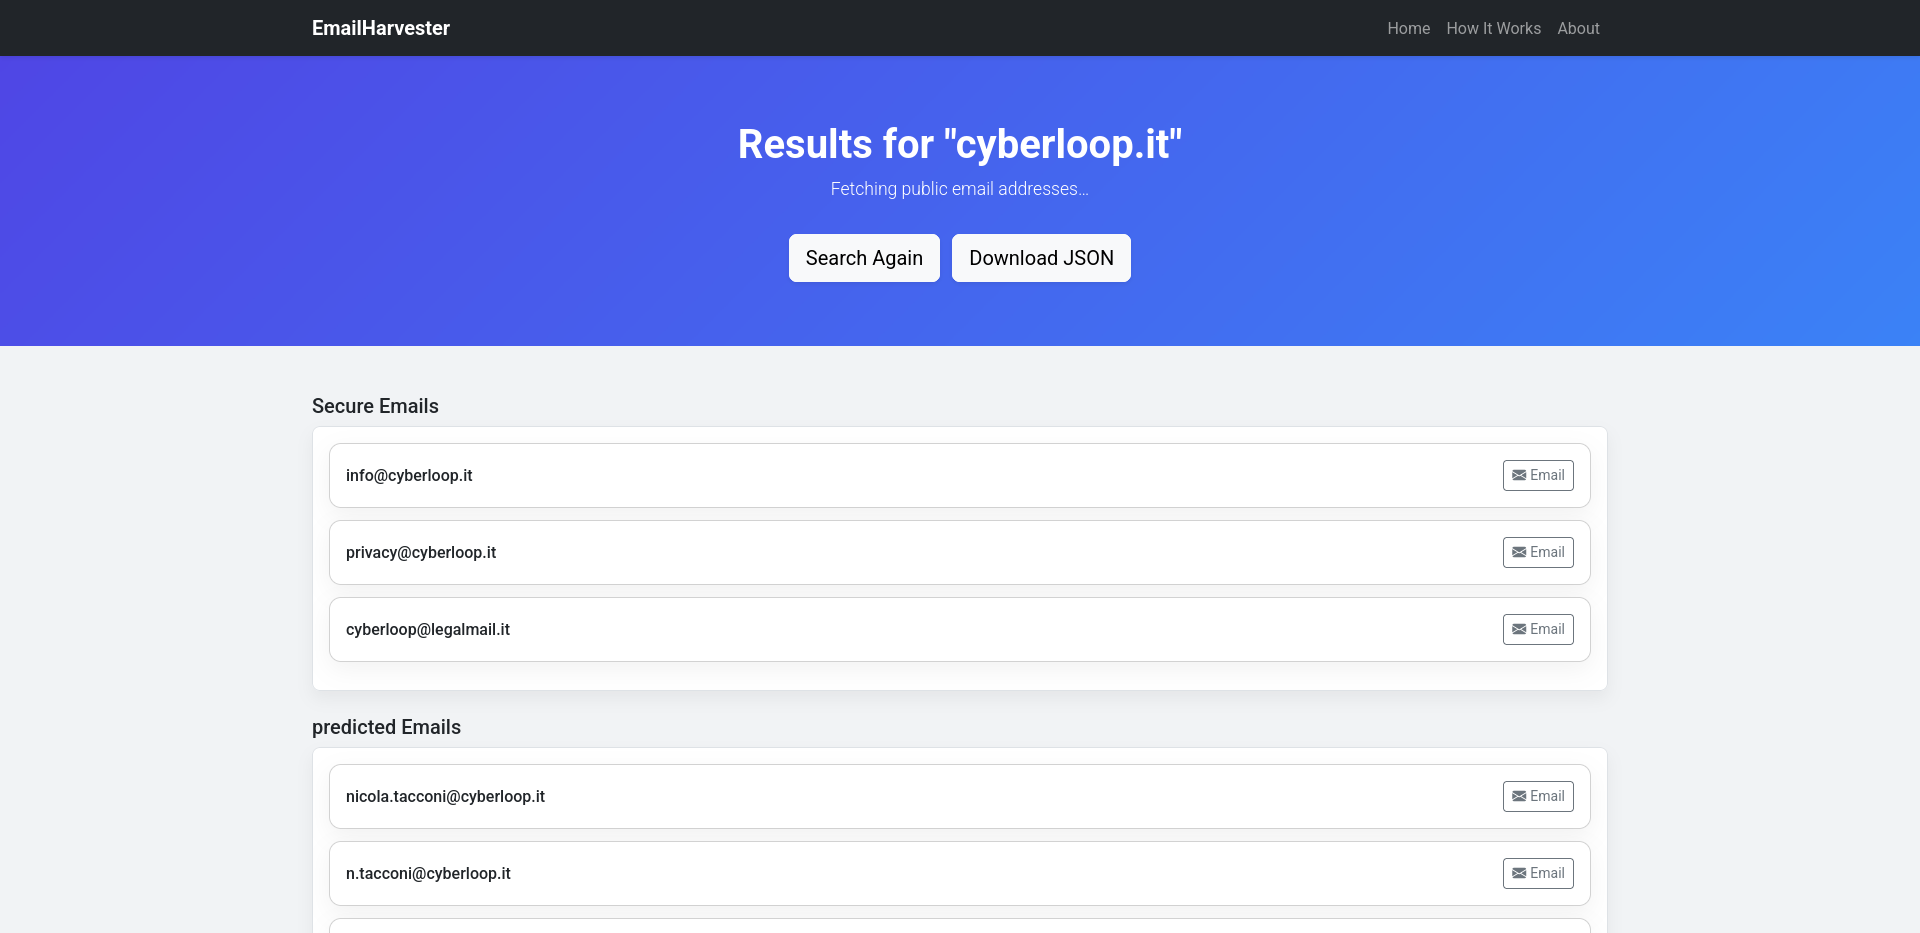Click the Email button for cyberloop@legalmail.it
This screenshot has width=1920, height=933.
click(x=1538, y=629)
